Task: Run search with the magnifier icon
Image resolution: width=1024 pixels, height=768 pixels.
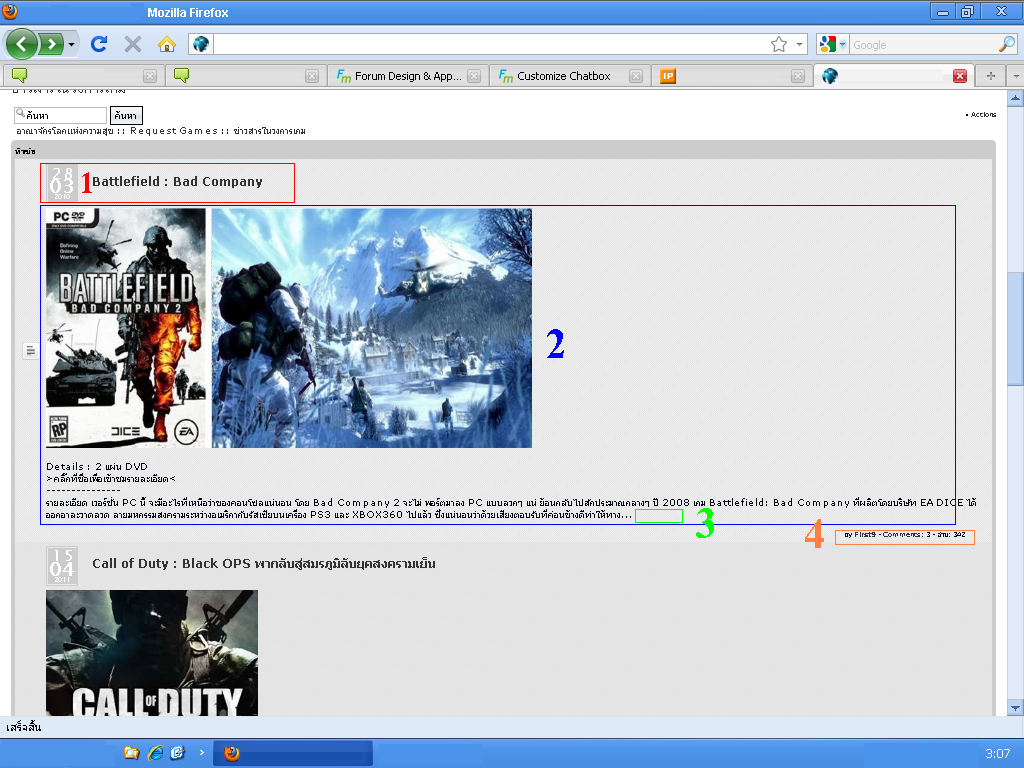Action: [x=1006, y=44]
